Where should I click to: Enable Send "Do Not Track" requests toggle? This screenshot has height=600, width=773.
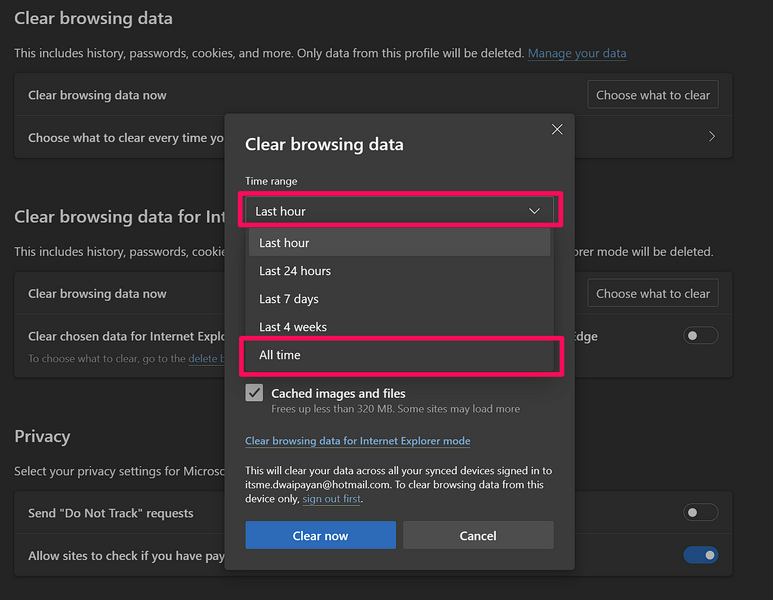pyautogui.click(x=700, y=513)
